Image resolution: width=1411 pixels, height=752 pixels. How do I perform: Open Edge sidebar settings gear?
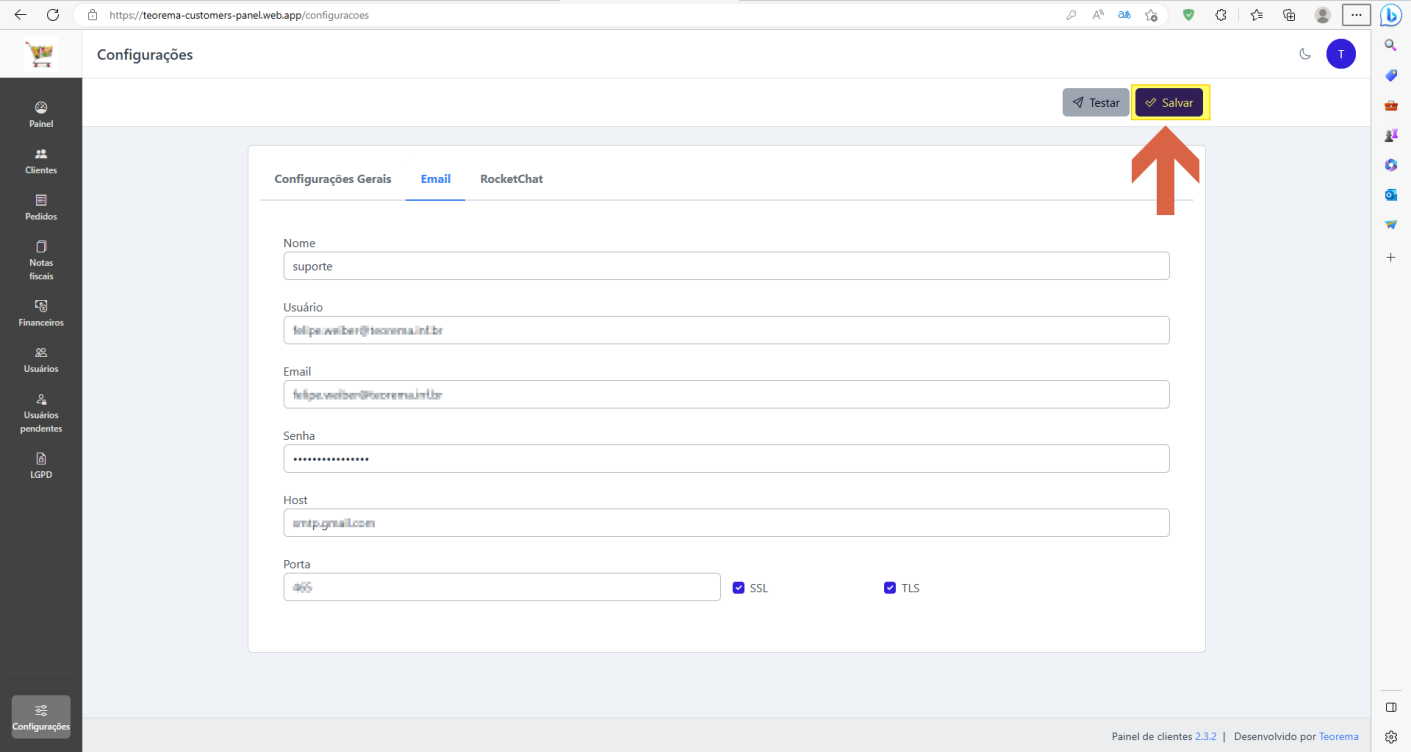[1390, 737]
